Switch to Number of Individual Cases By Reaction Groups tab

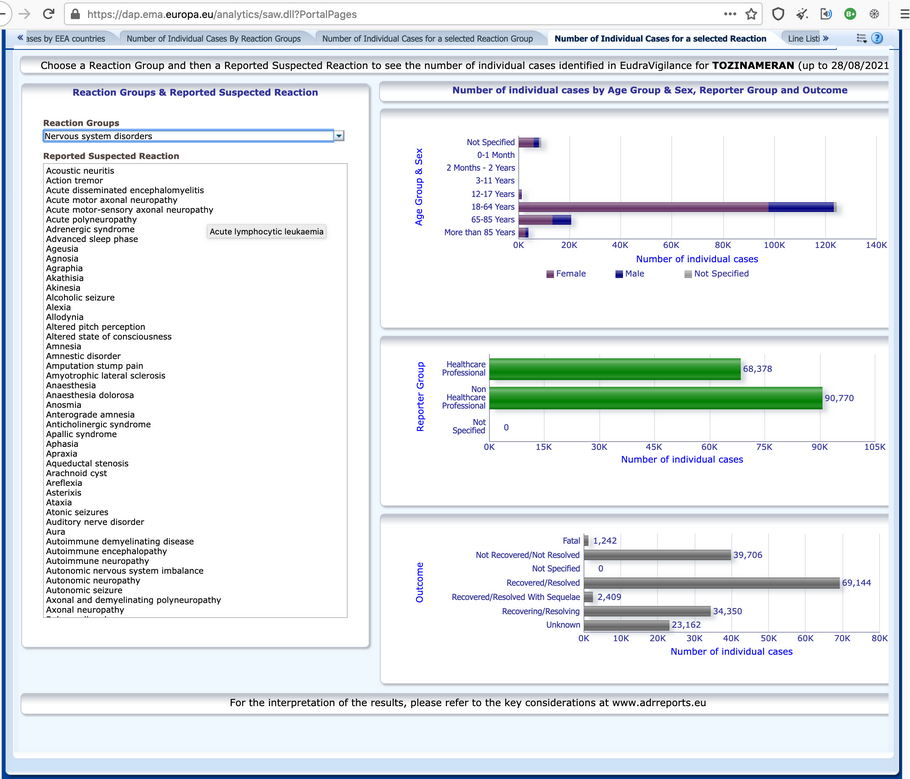tap(214, 39)
